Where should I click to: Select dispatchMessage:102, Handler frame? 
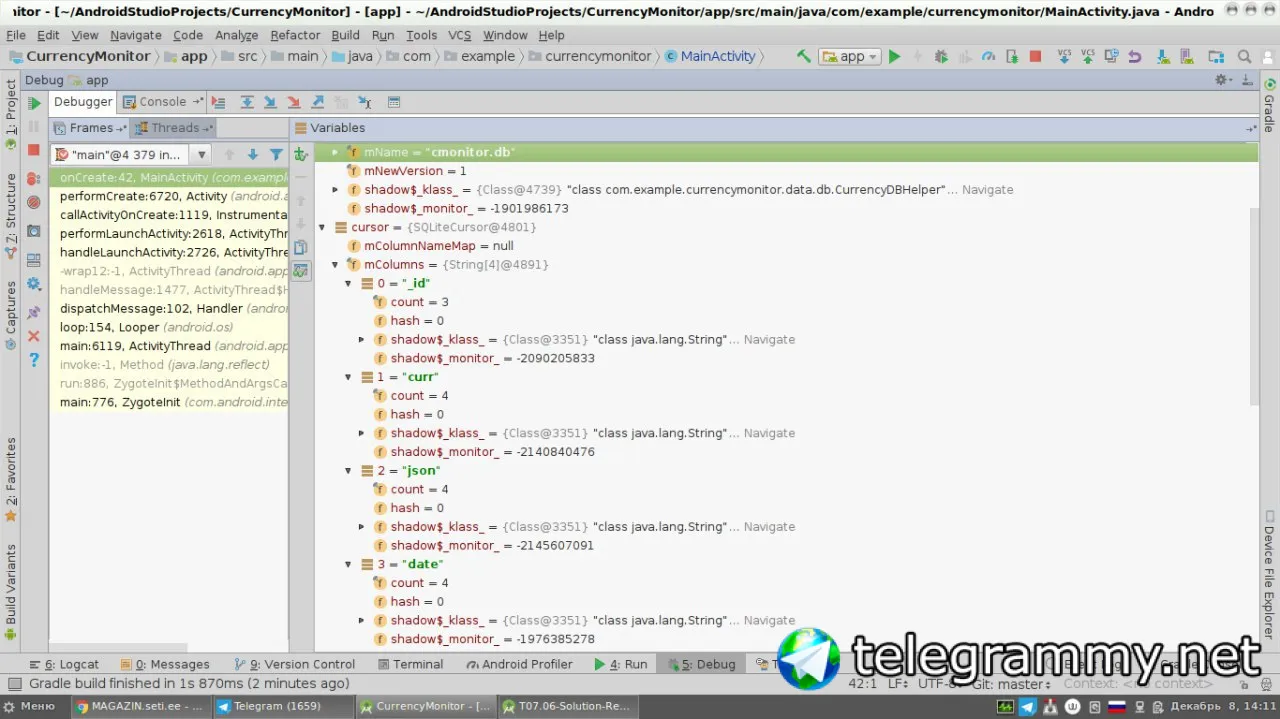[169, 309]
